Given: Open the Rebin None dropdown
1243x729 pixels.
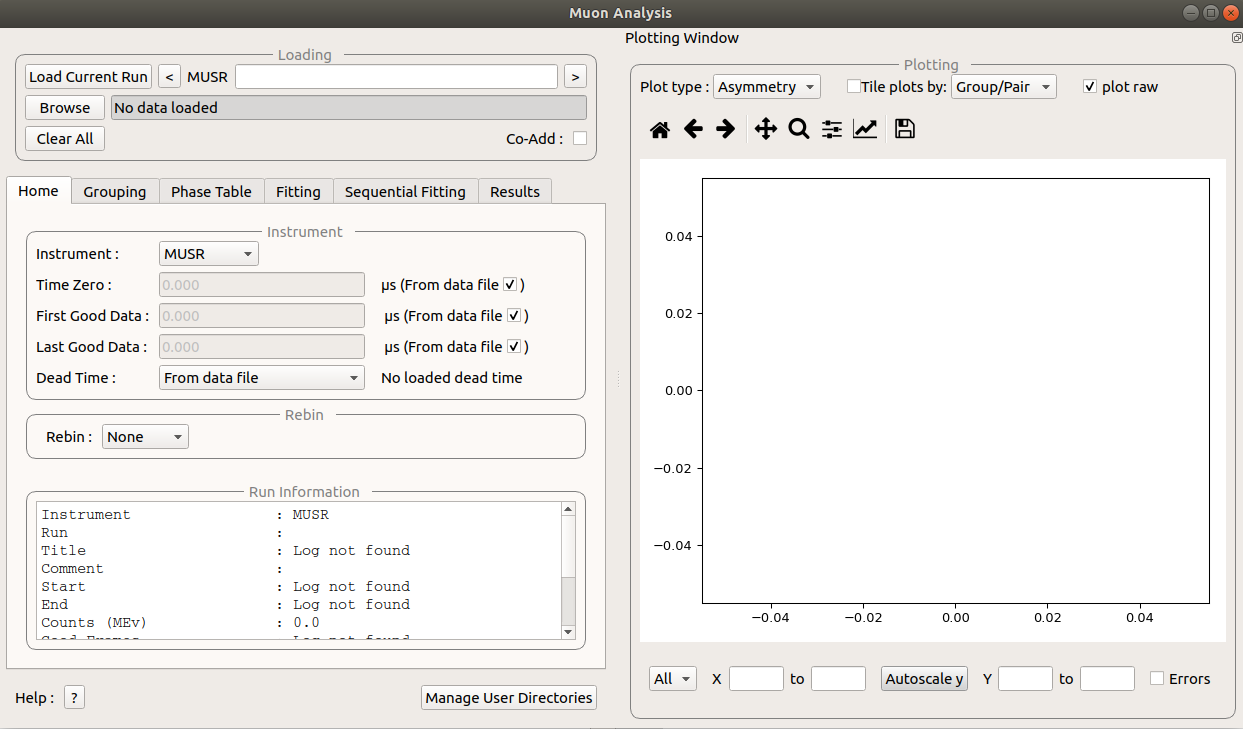Looking at the screenshot, I should (x=145, y=437).
